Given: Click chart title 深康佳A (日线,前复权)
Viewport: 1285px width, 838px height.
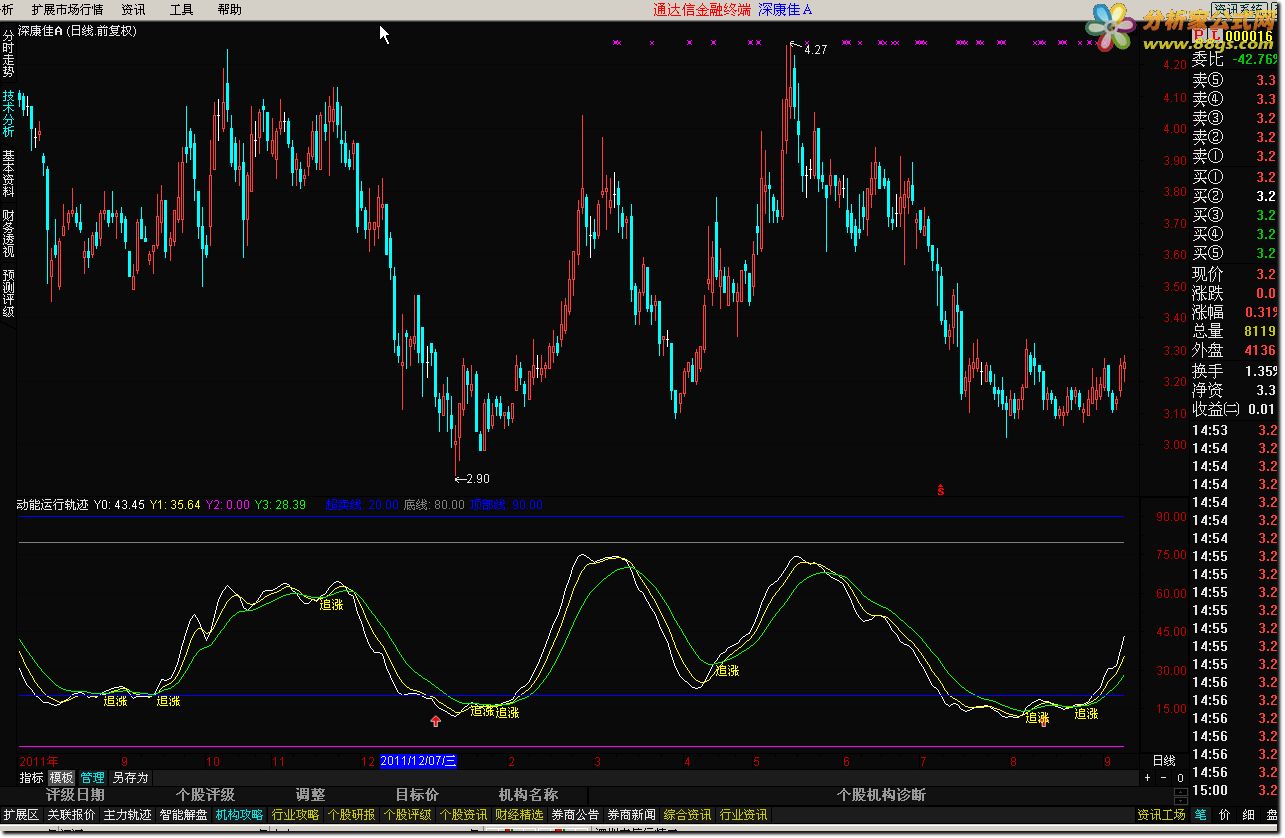Looking at the screenshot, I should tap(77, 31).
